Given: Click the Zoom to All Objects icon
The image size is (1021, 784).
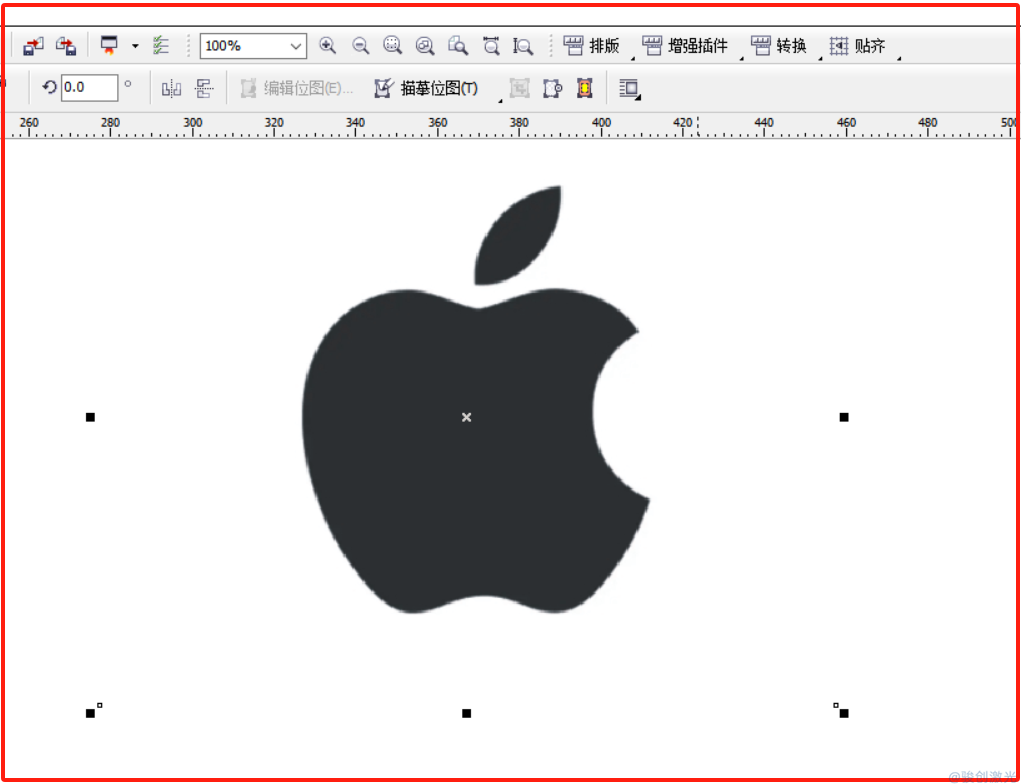Looking at the screenshot, I should (x=425, y=46).
